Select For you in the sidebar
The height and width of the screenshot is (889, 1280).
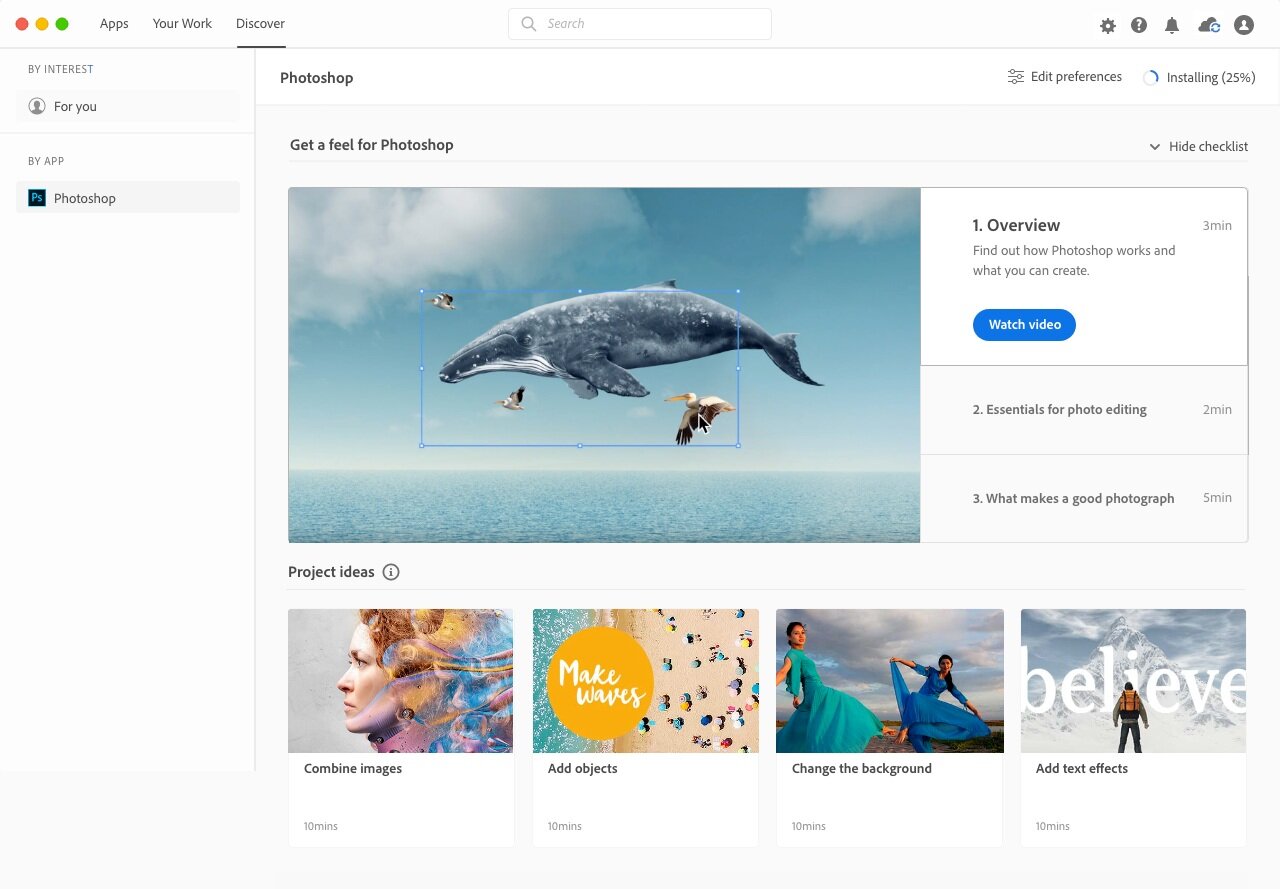[128, 106]
